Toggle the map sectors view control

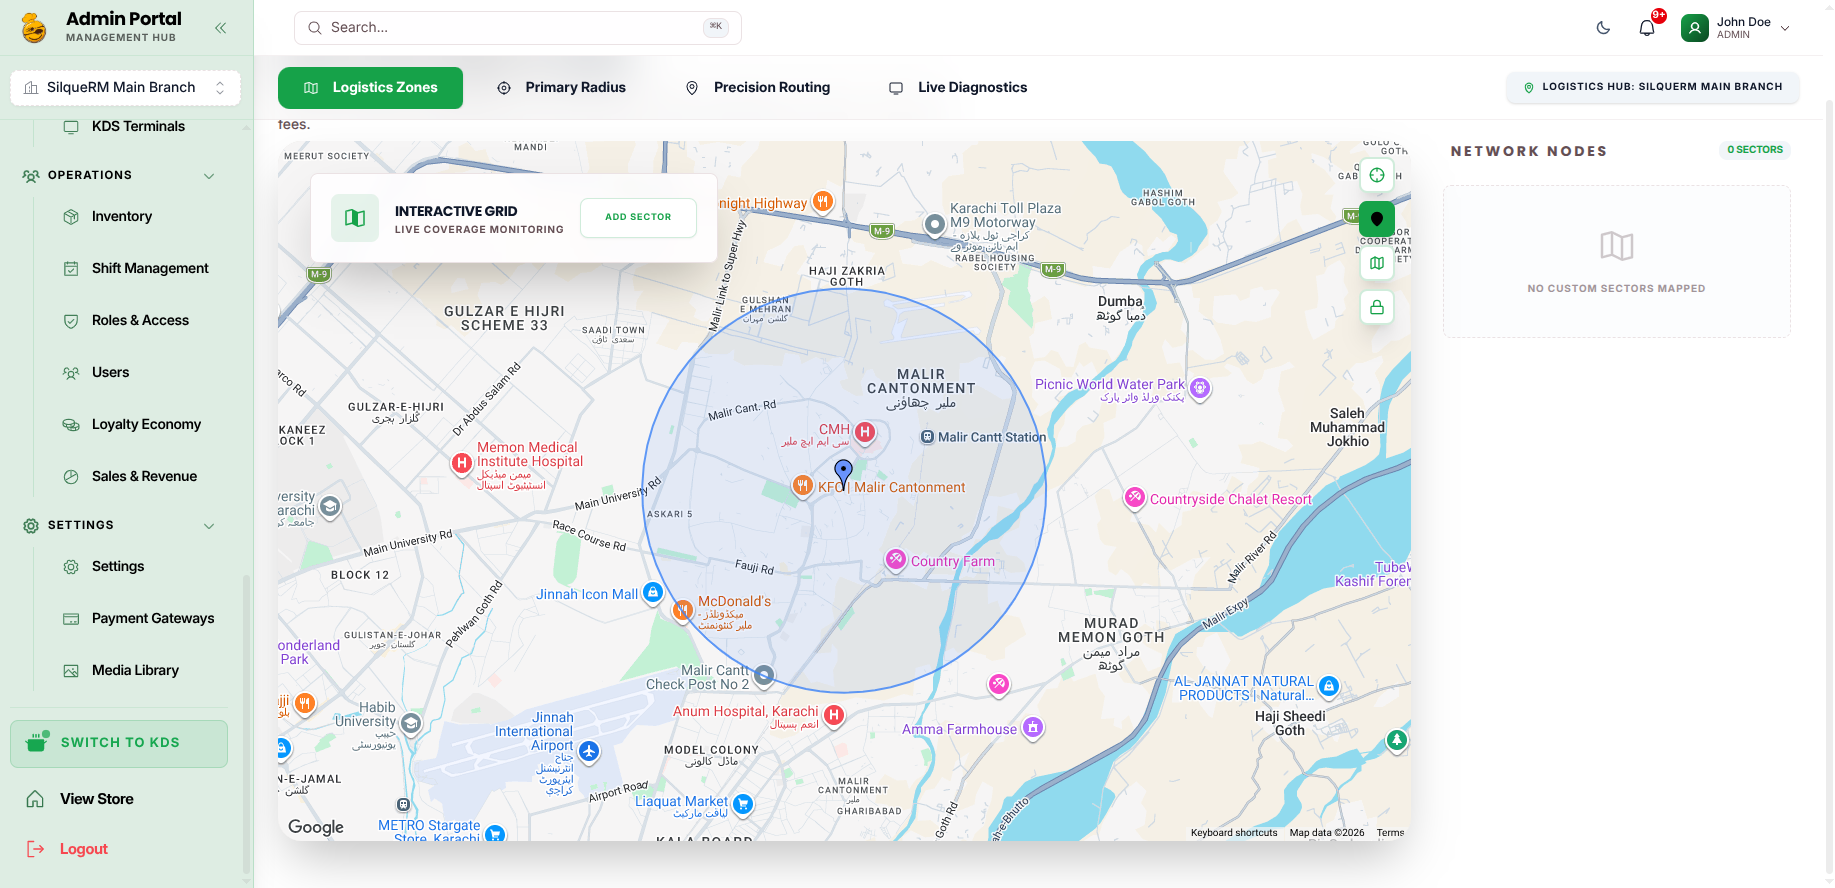1377,263
